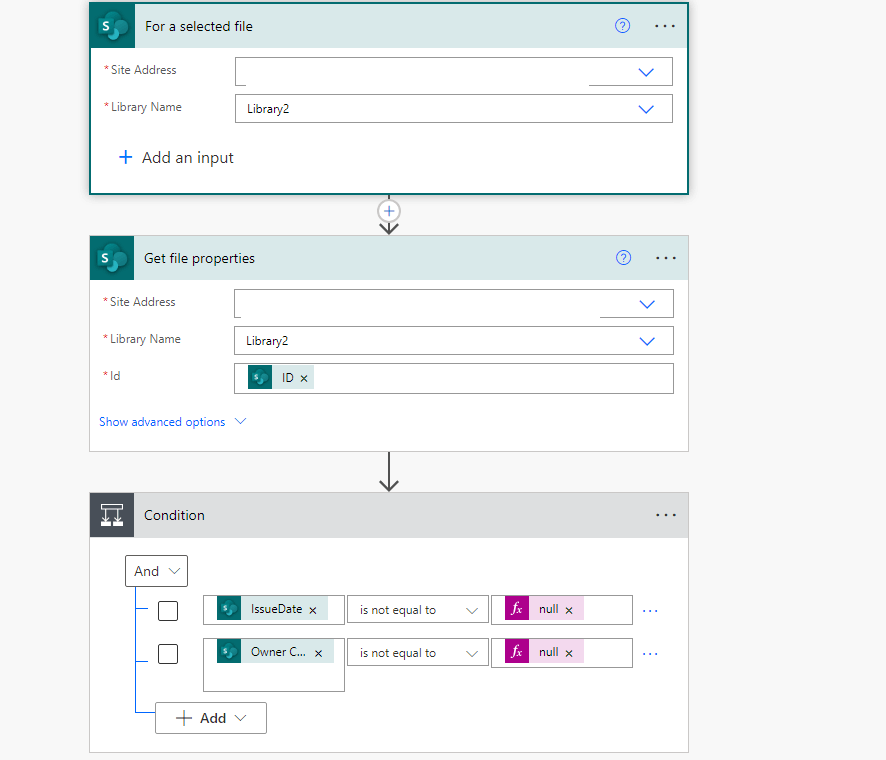Click the Condition control icon
The width and height of the screenshot is (886, 760).
[x=112, y=515]
